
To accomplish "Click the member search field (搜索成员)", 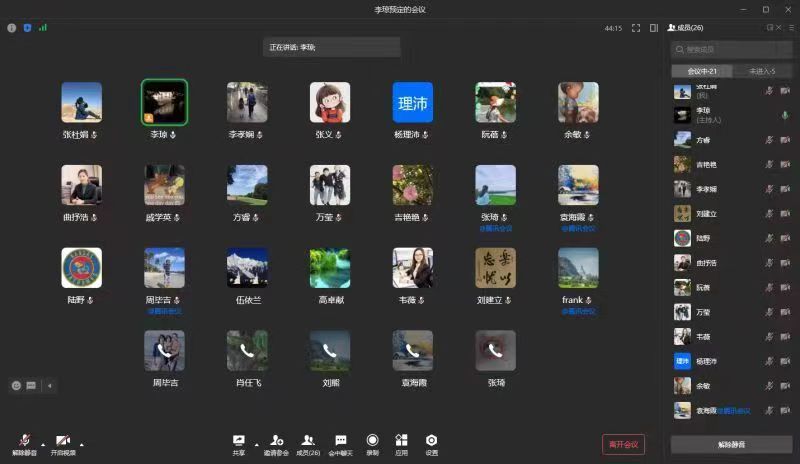I will tap(726, 49).
